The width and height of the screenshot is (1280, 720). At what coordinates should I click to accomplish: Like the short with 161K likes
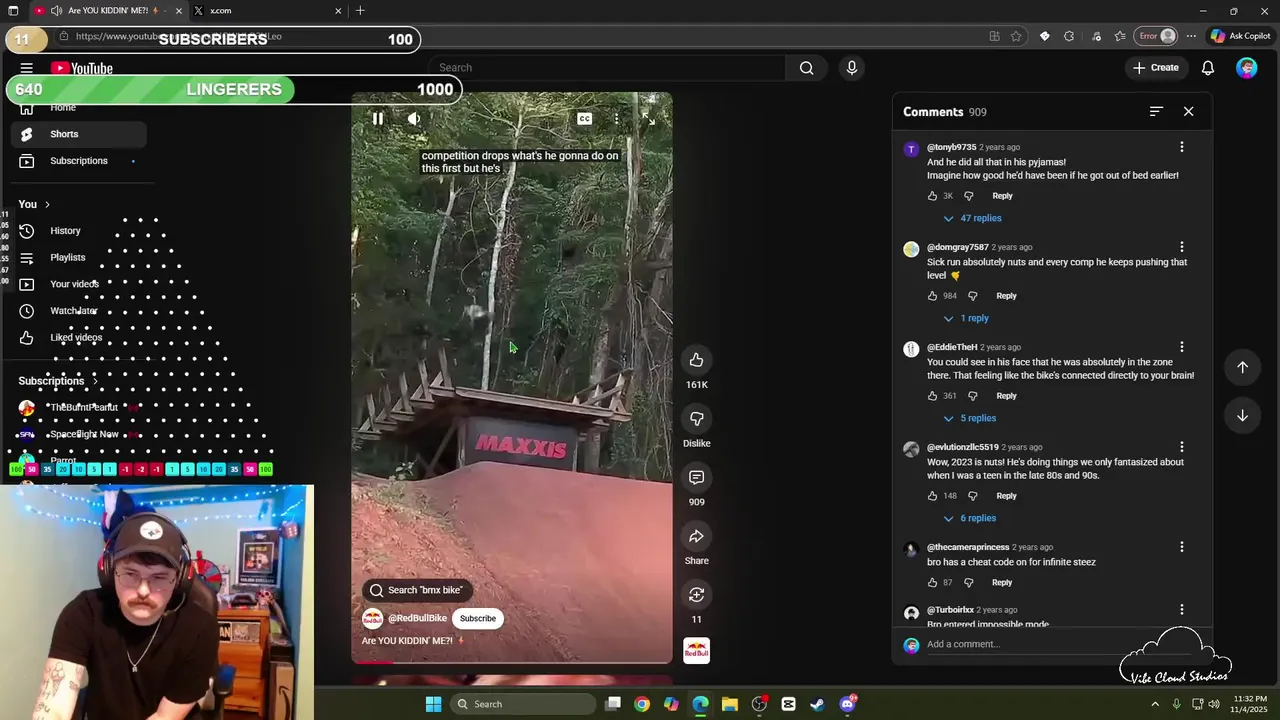point(696,360)
